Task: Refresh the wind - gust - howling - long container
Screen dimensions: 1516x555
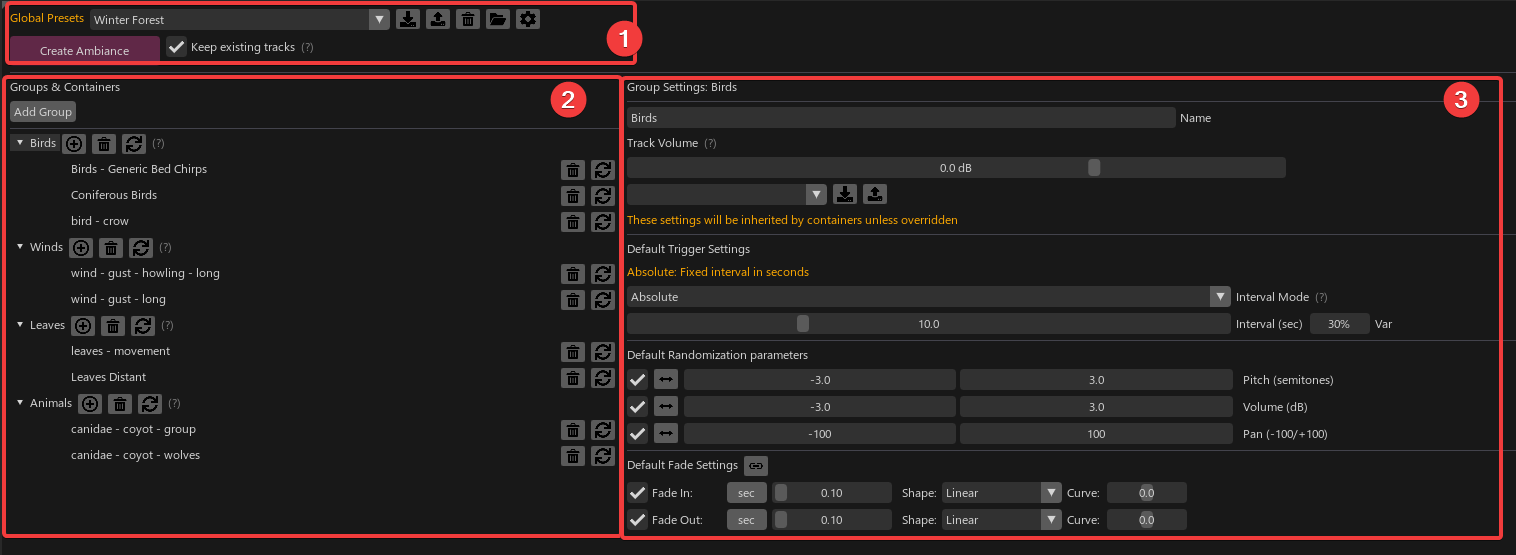Action: pos(602,273)
